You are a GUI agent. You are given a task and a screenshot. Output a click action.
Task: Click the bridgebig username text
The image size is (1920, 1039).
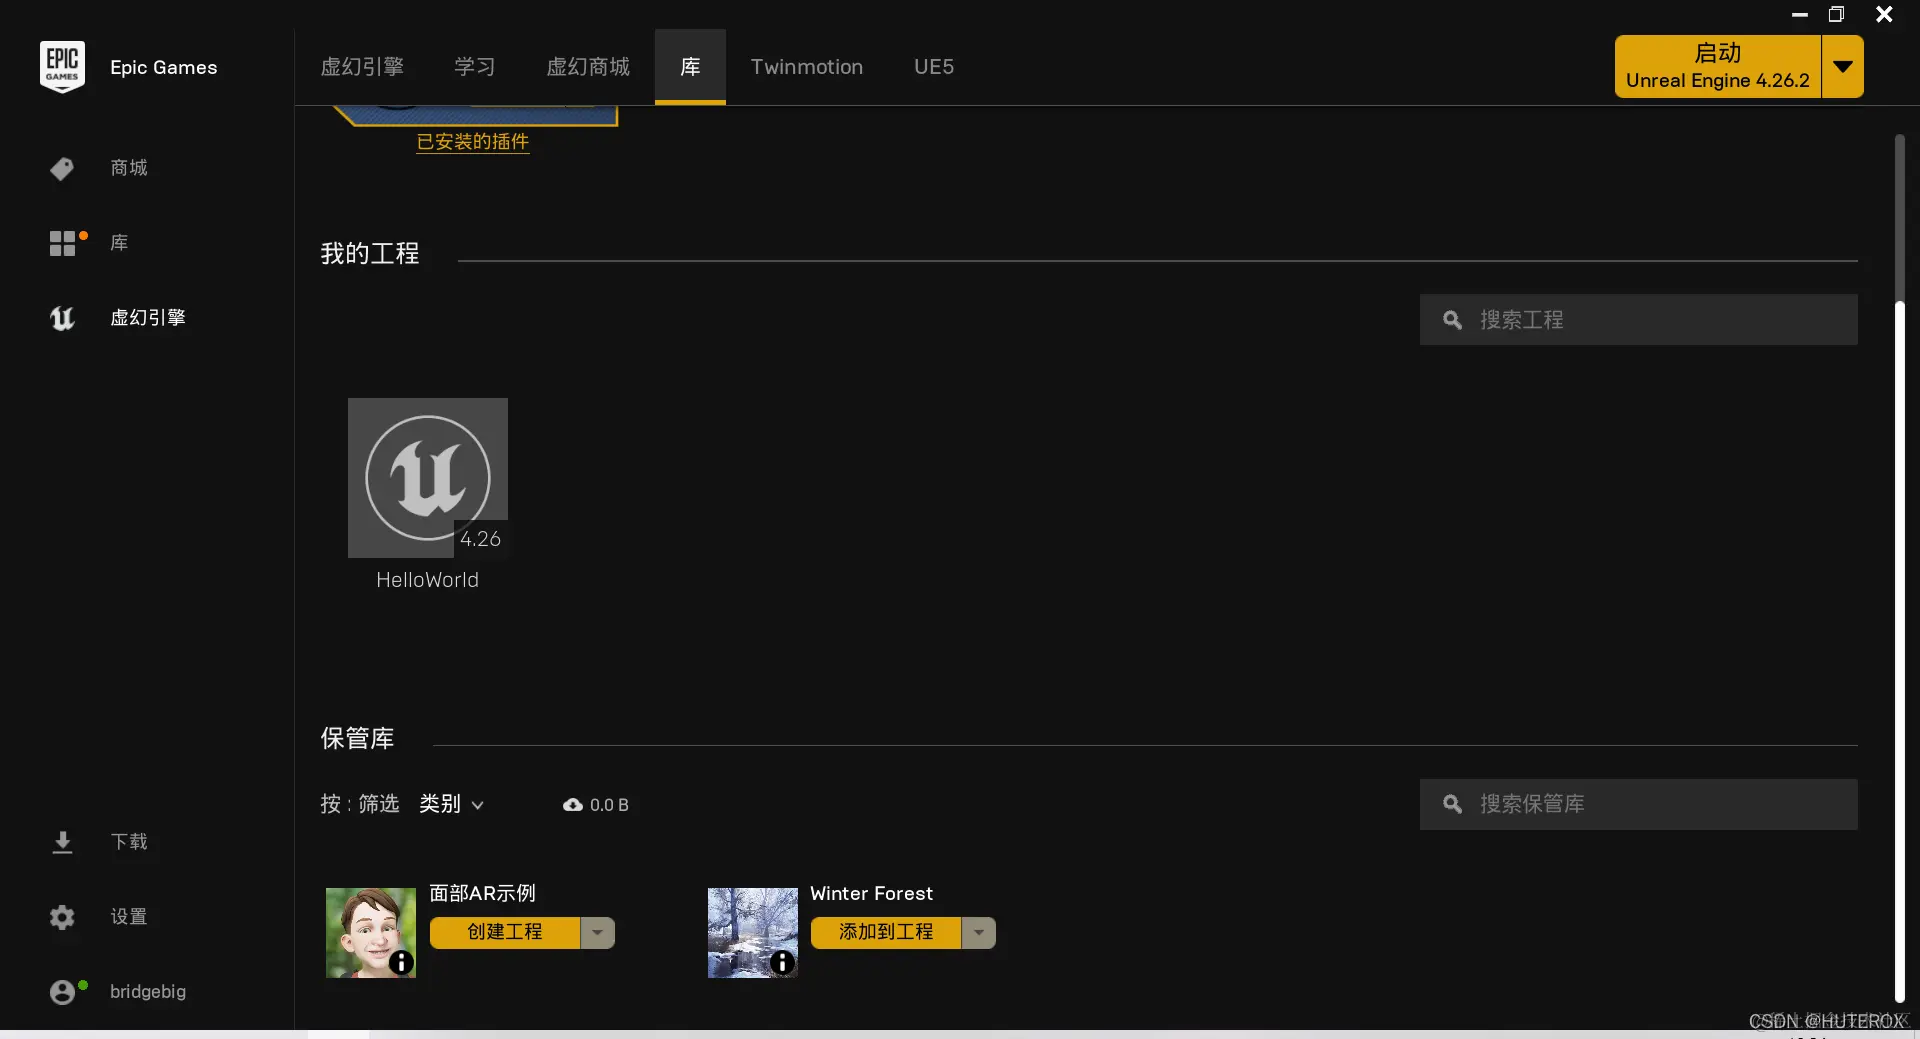click(x=148, y=992)
